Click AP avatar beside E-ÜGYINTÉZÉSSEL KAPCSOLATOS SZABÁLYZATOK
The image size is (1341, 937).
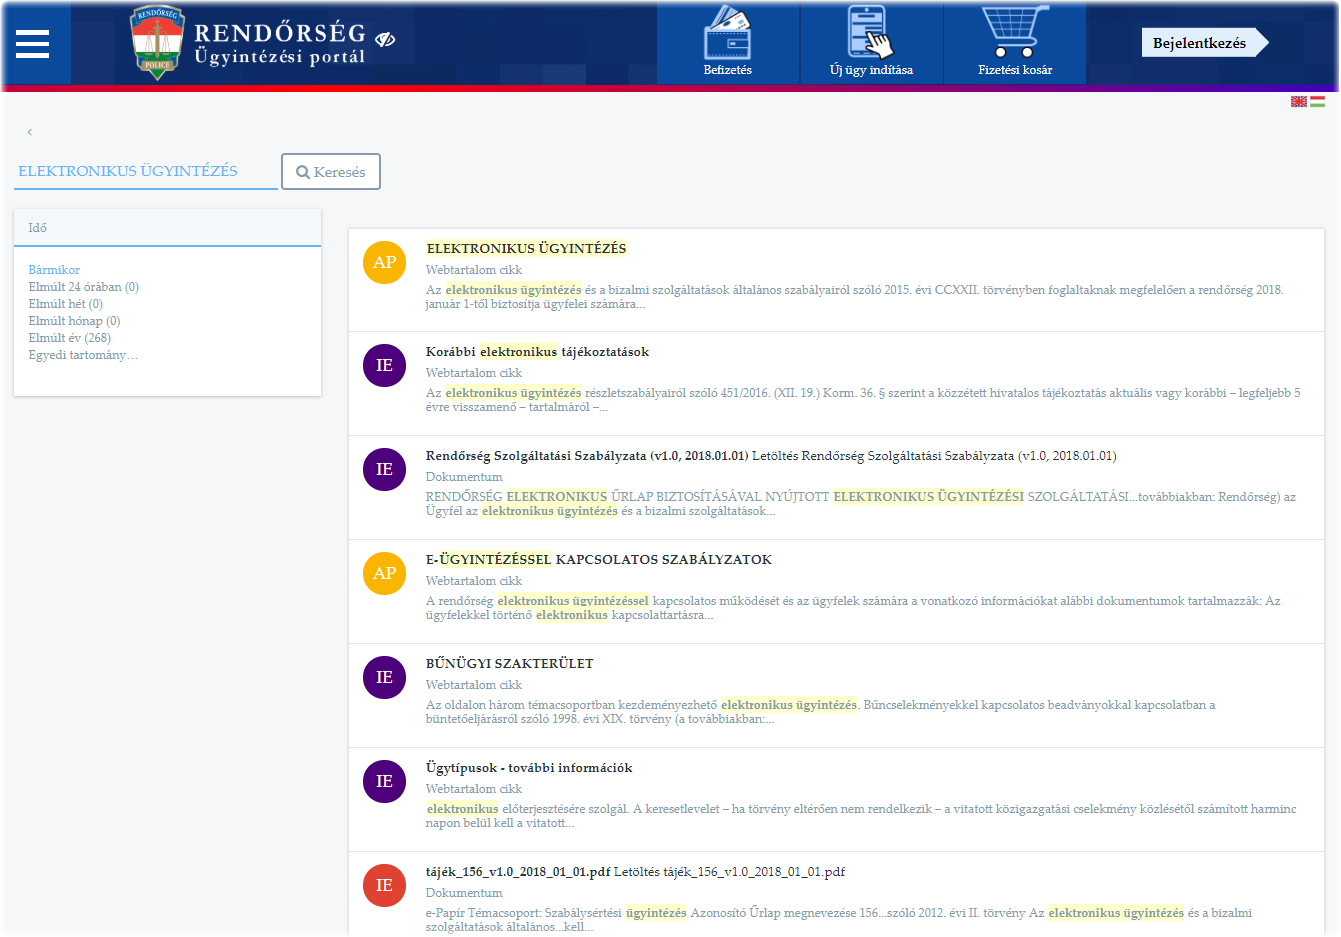pos(384,573)
